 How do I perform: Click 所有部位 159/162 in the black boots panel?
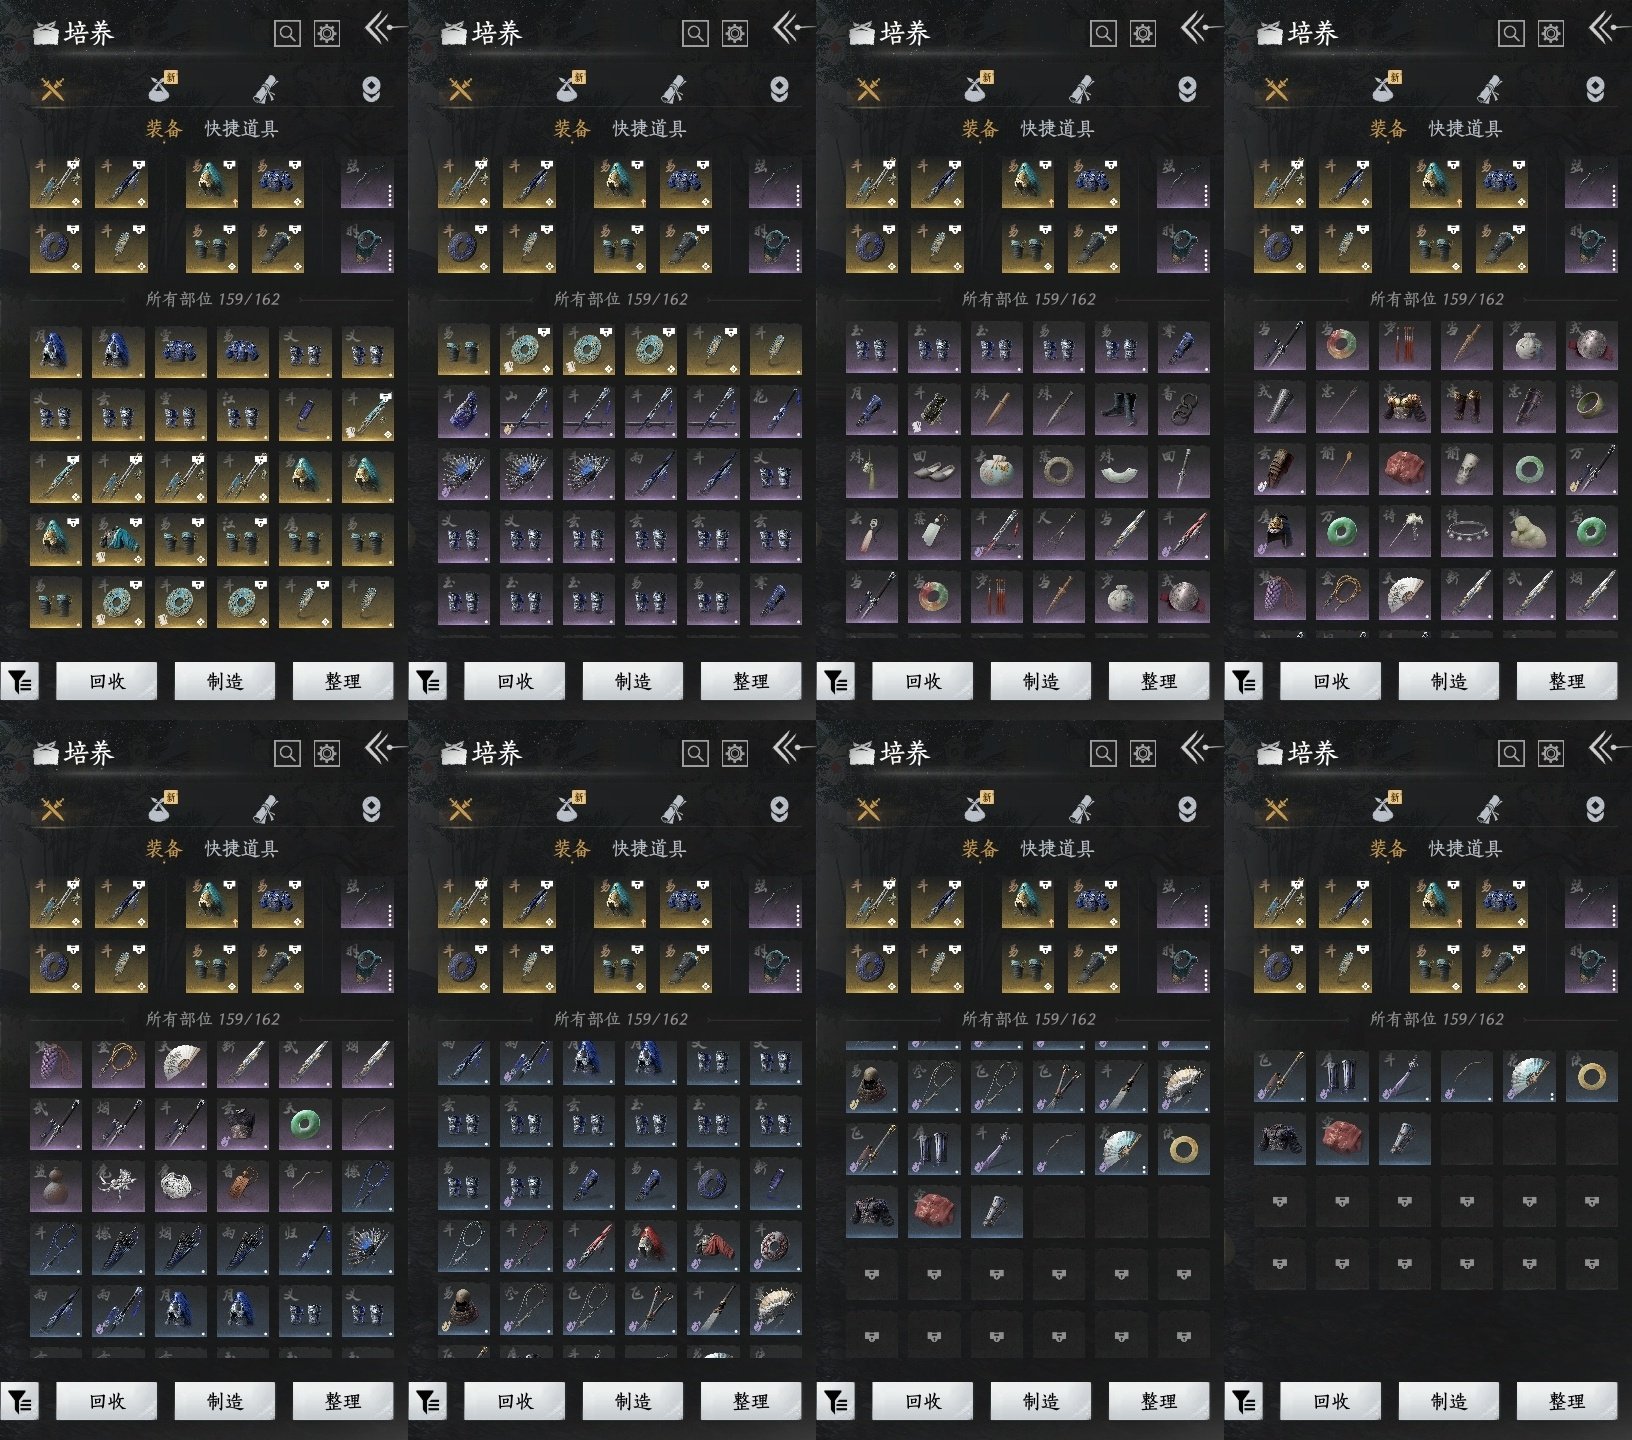pos(1029,299)
